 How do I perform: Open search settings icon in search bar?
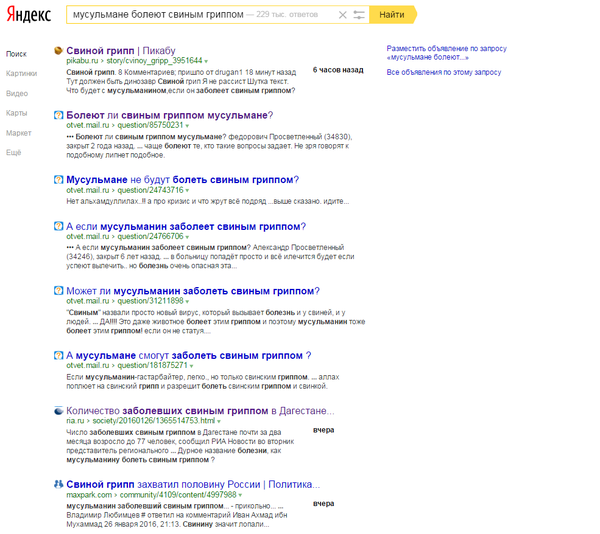point(358,15)
